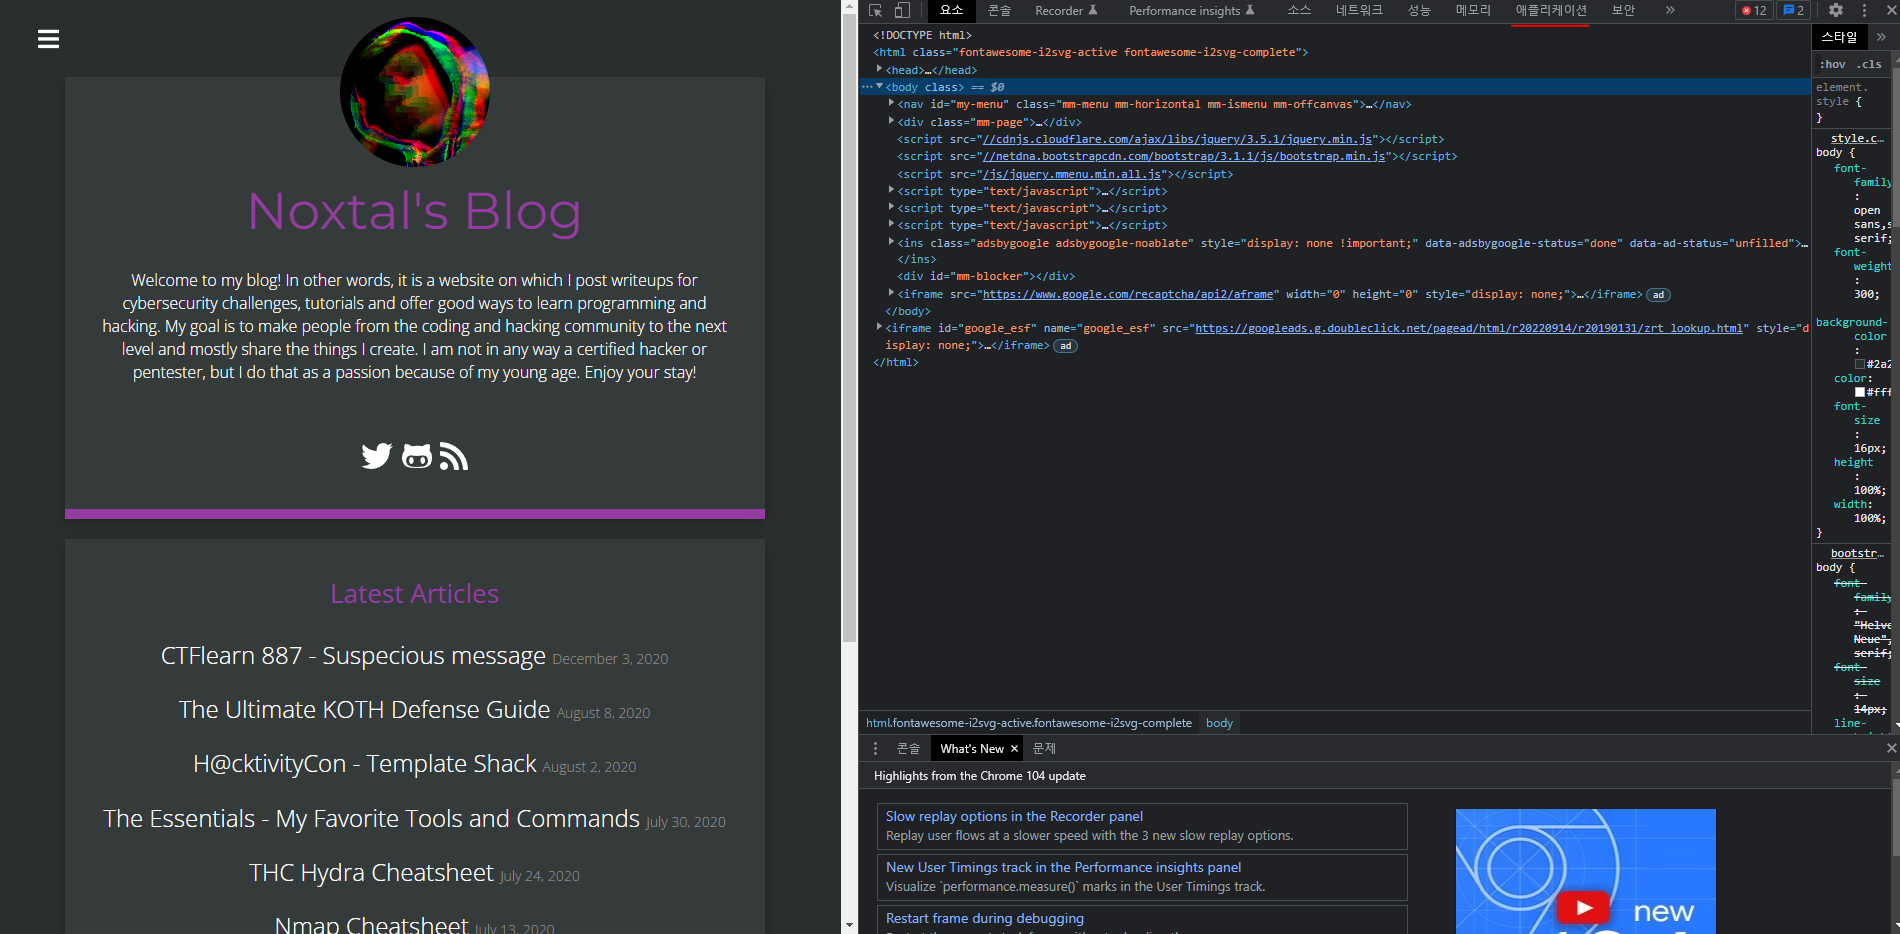
Task: Expand the recaptcha iframe node
Action: tap(891, 293)
